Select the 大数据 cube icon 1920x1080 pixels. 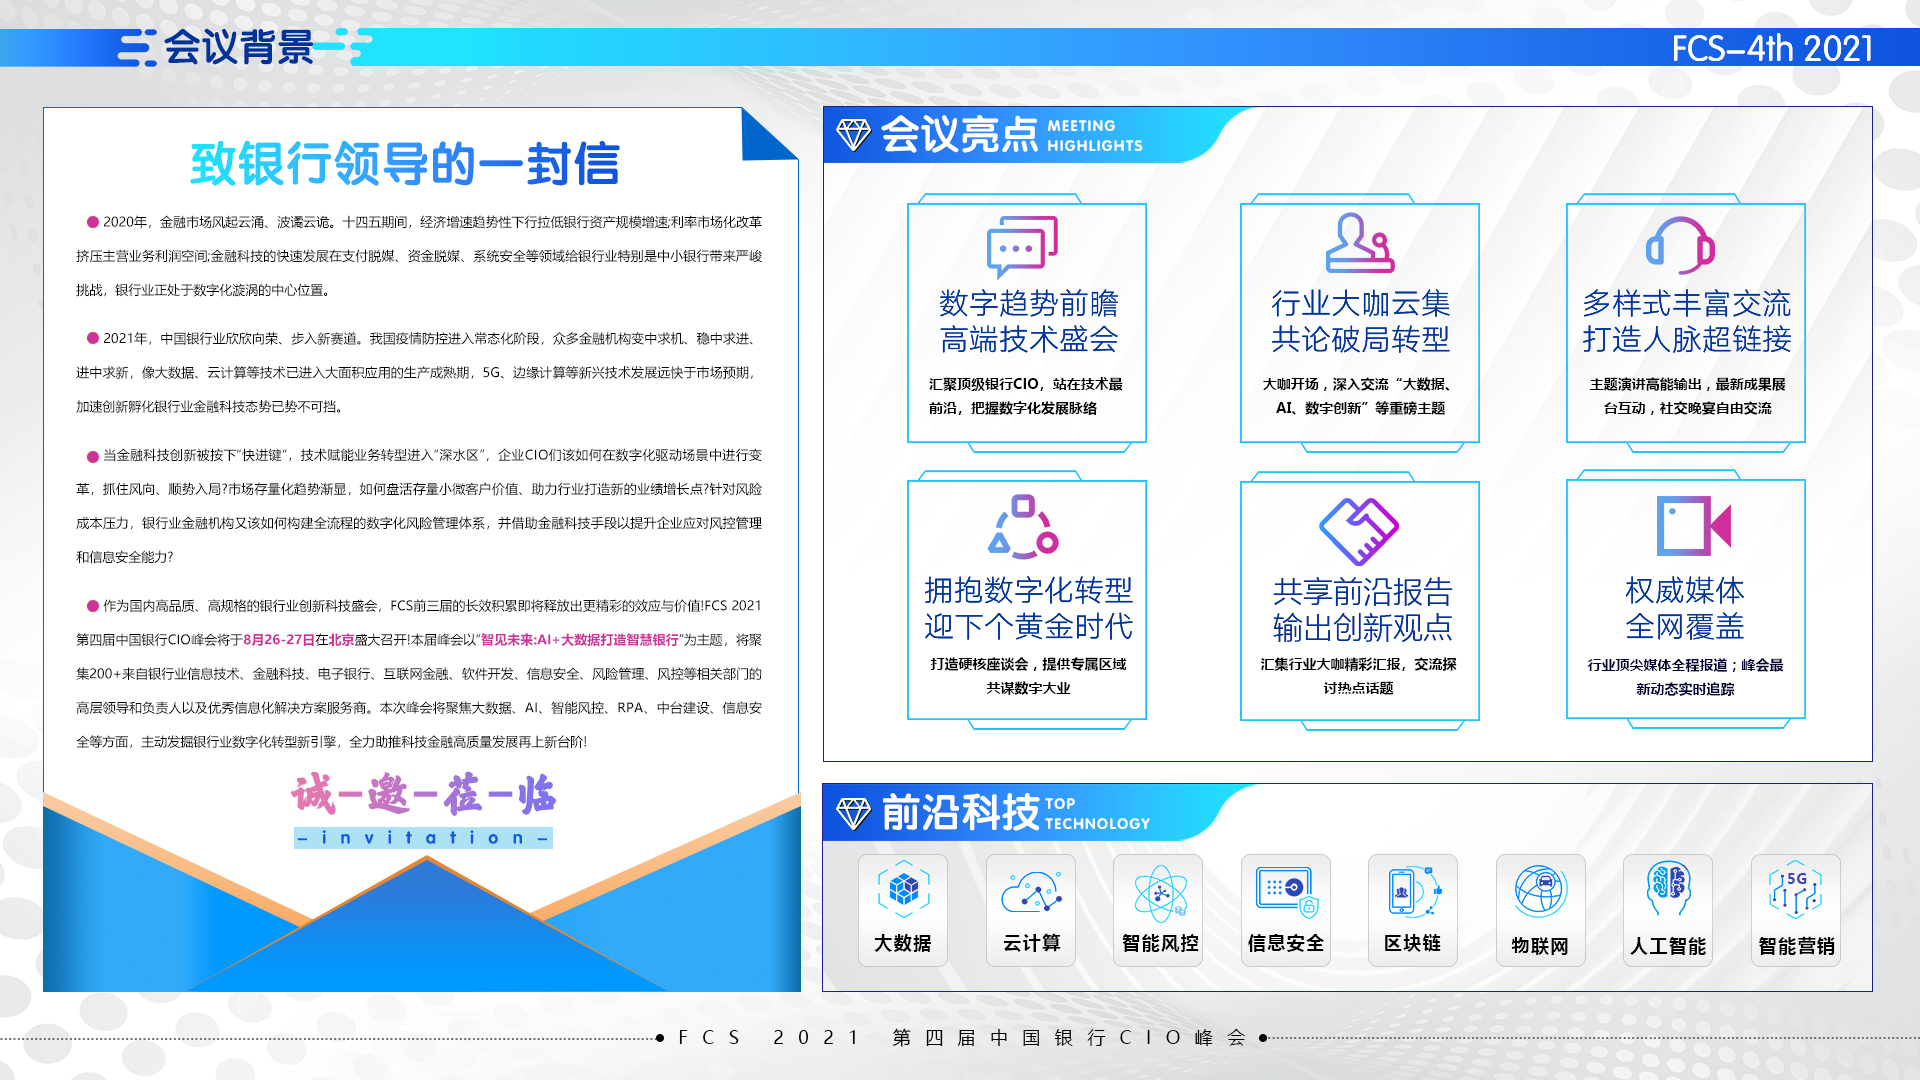[903, 889]
